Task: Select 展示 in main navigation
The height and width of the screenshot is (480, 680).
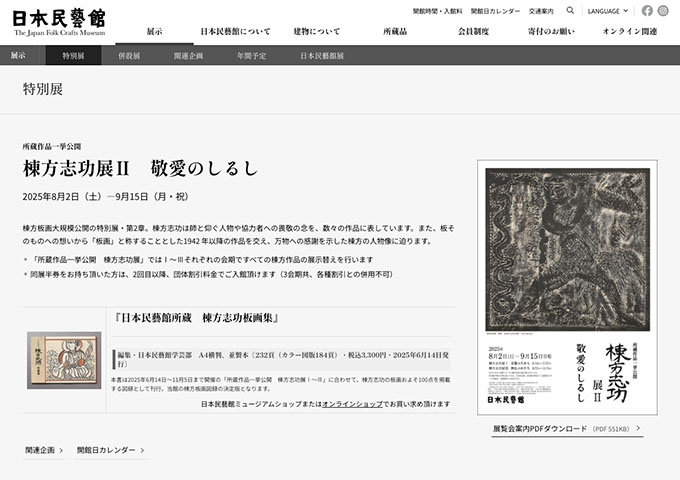Action: [154, 31]
